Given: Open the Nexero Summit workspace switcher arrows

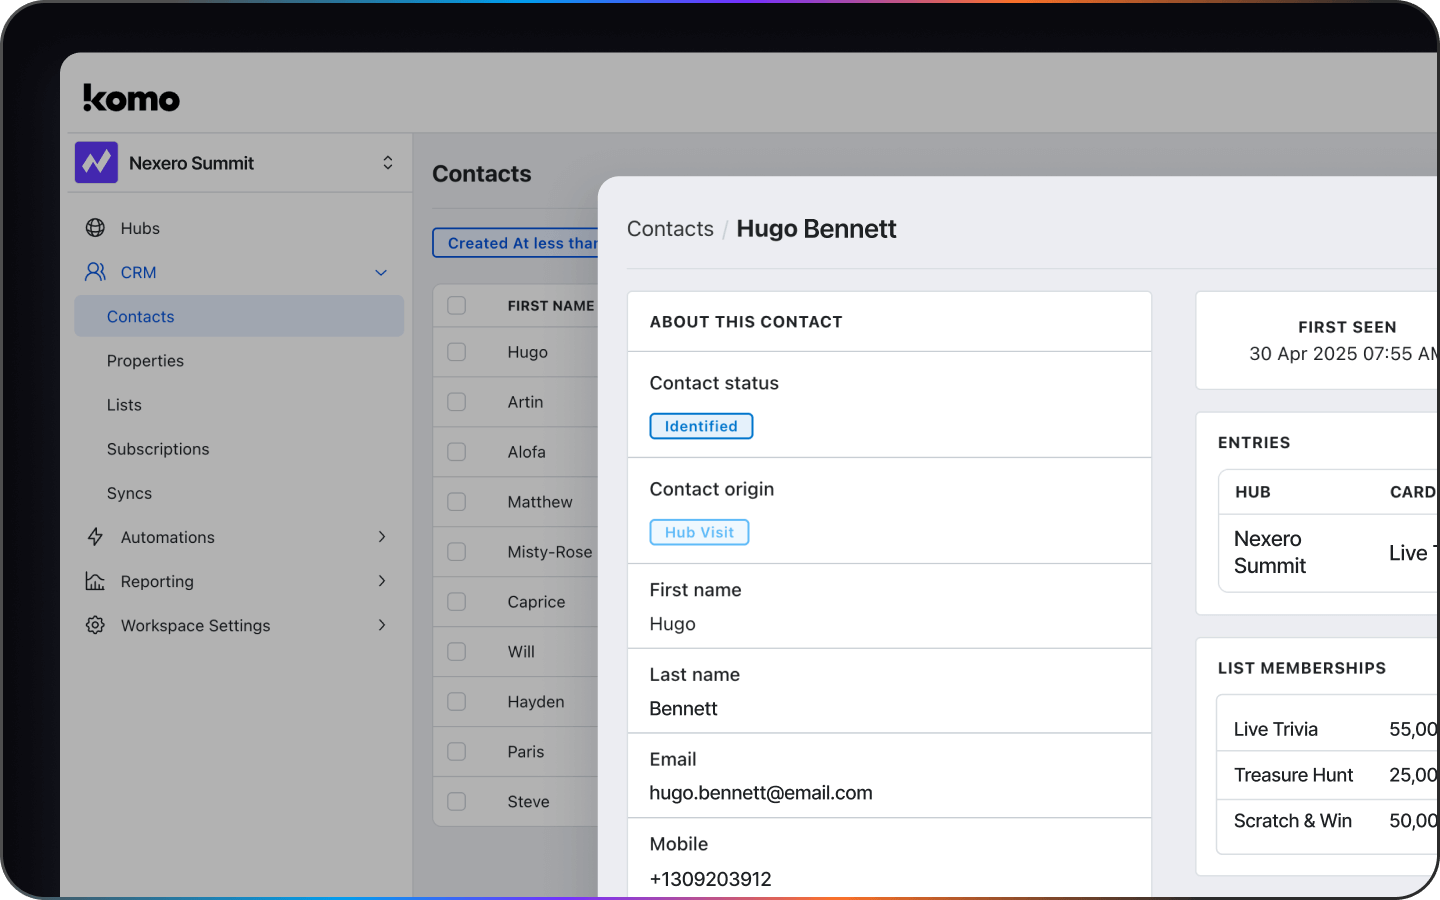Looking at the screenshot, I should tap(387, 162).
